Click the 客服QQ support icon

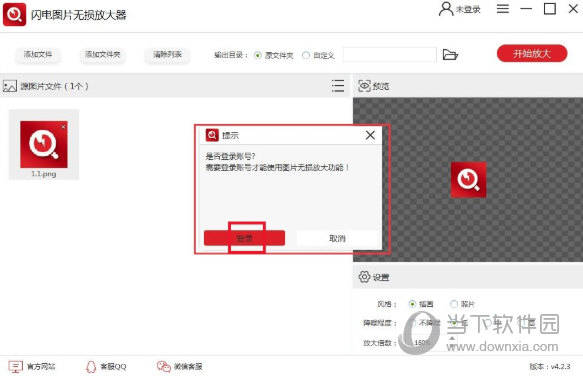[91, 366]
